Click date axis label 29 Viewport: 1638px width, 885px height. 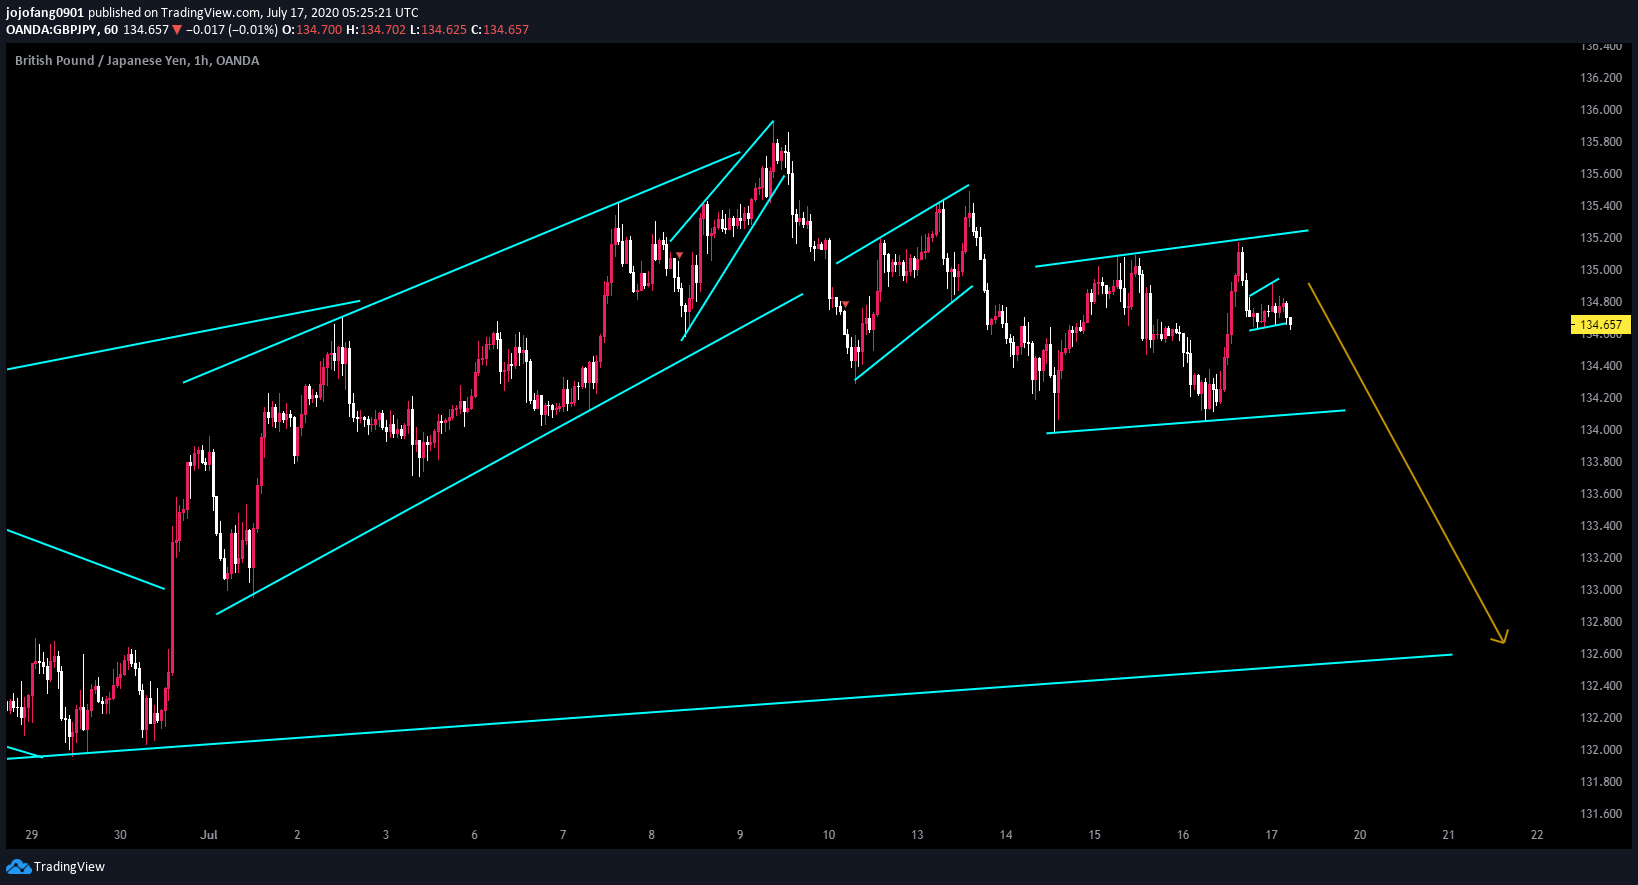pyautogui.click(x=32, y=835)
